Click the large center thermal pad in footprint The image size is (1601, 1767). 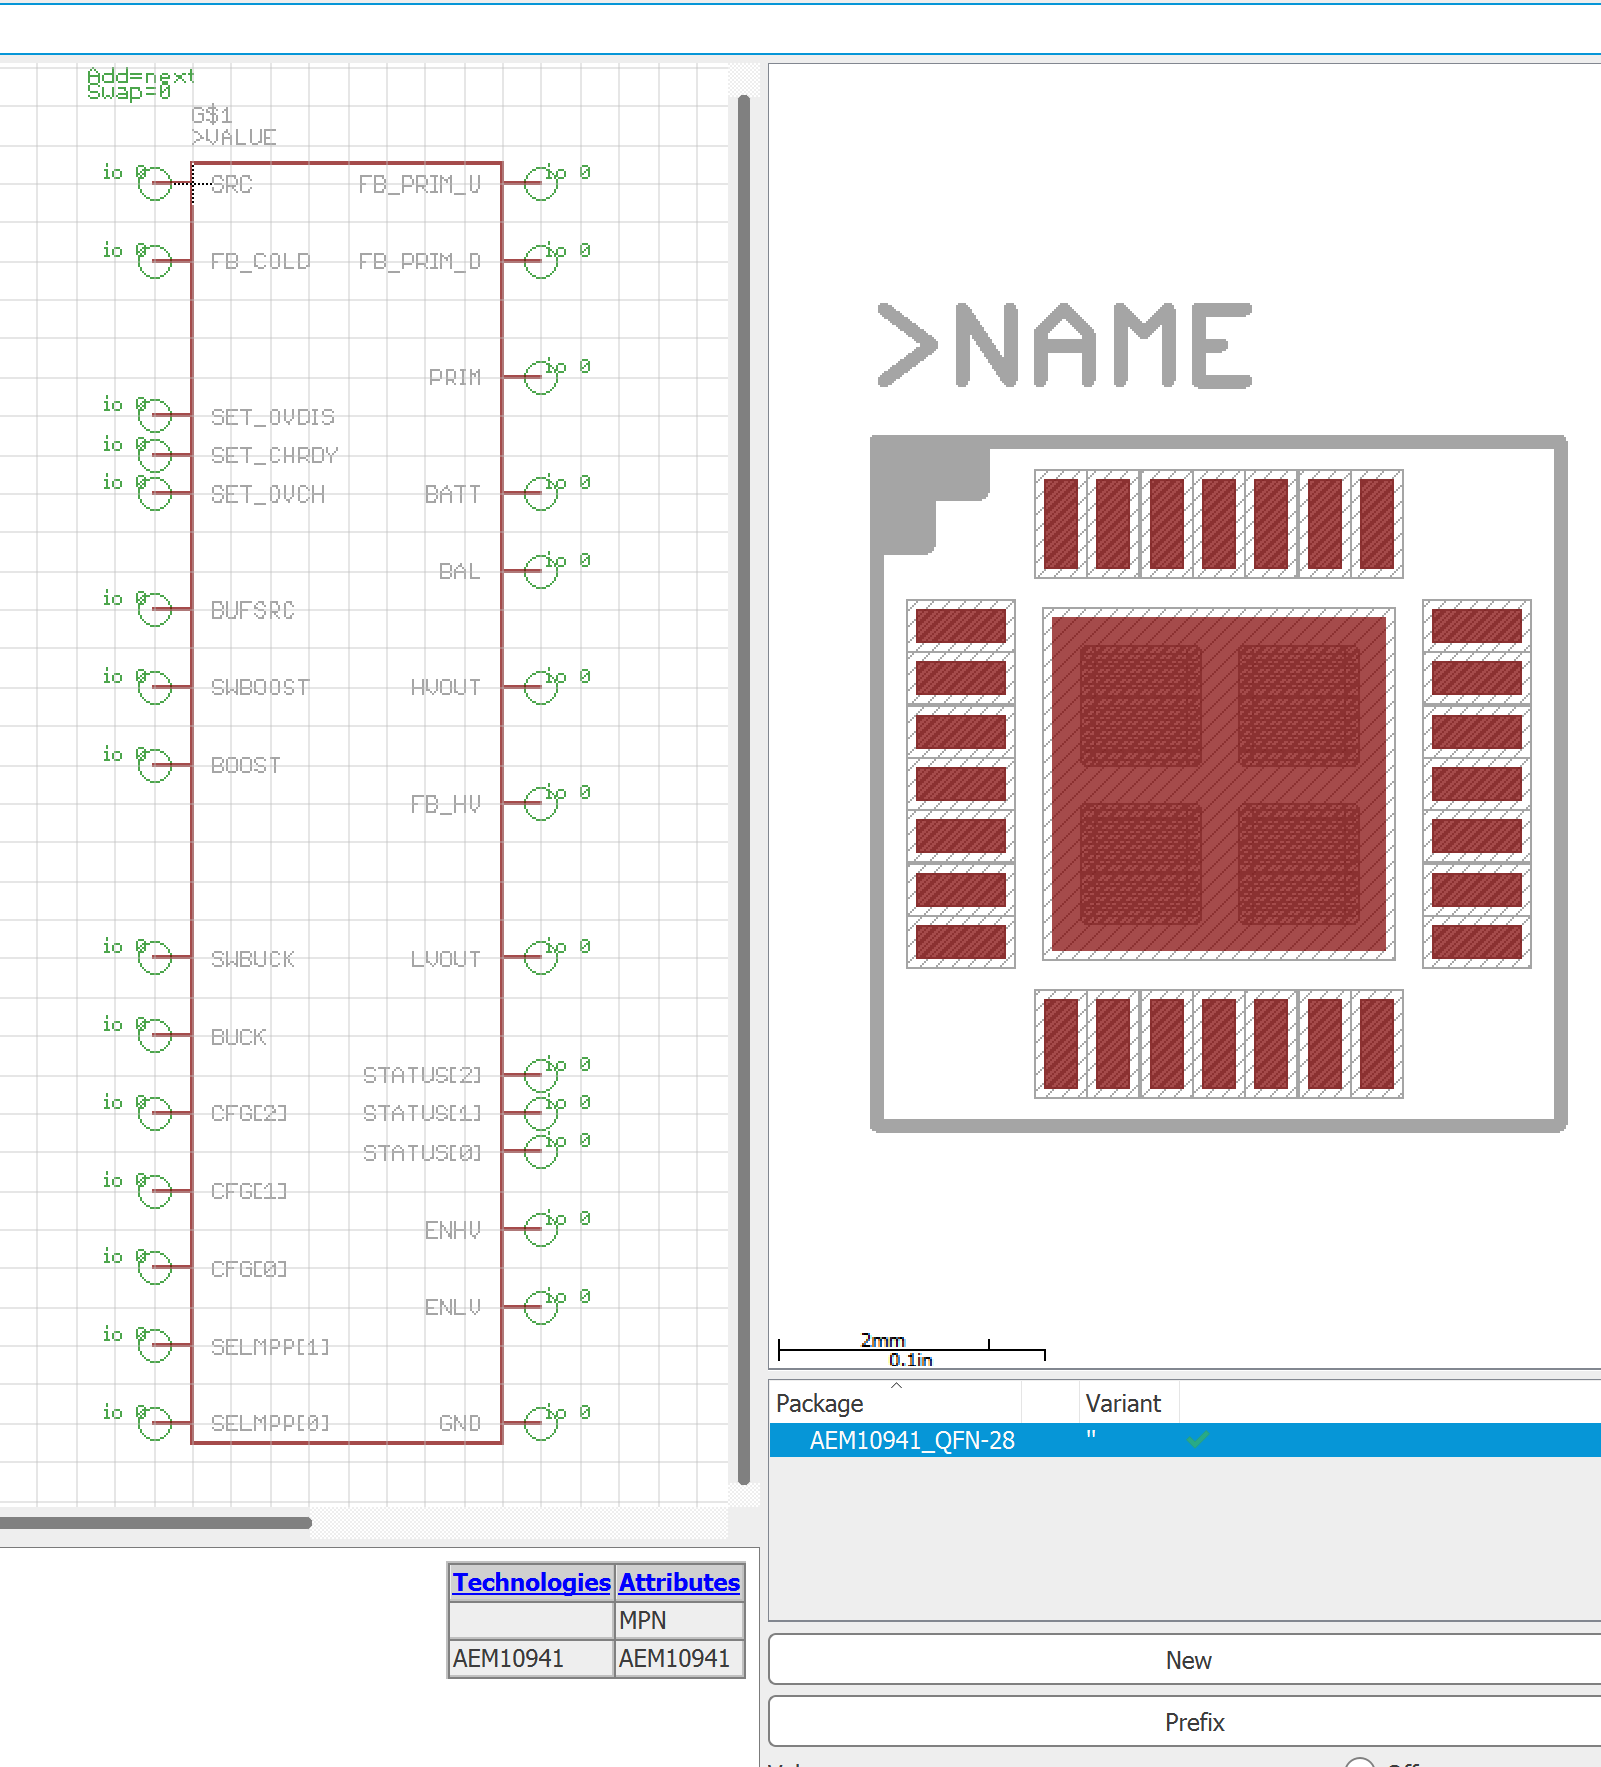[x=1218, y=784]
